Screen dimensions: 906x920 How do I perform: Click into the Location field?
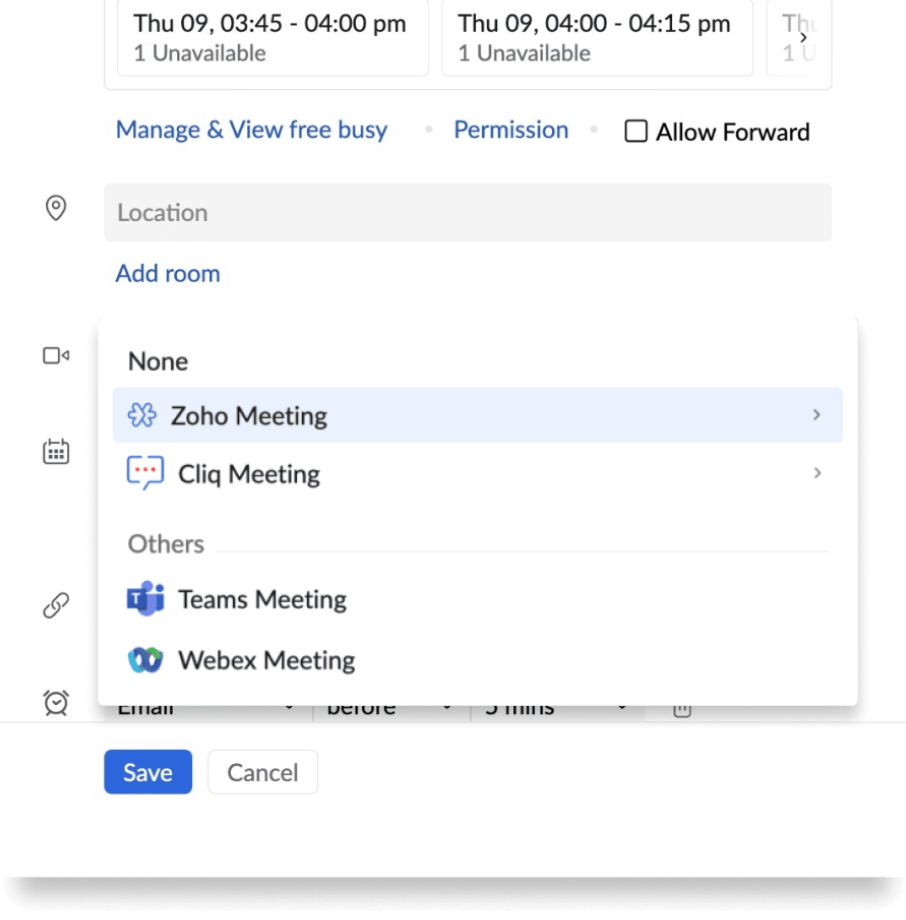tap(468, 212)
